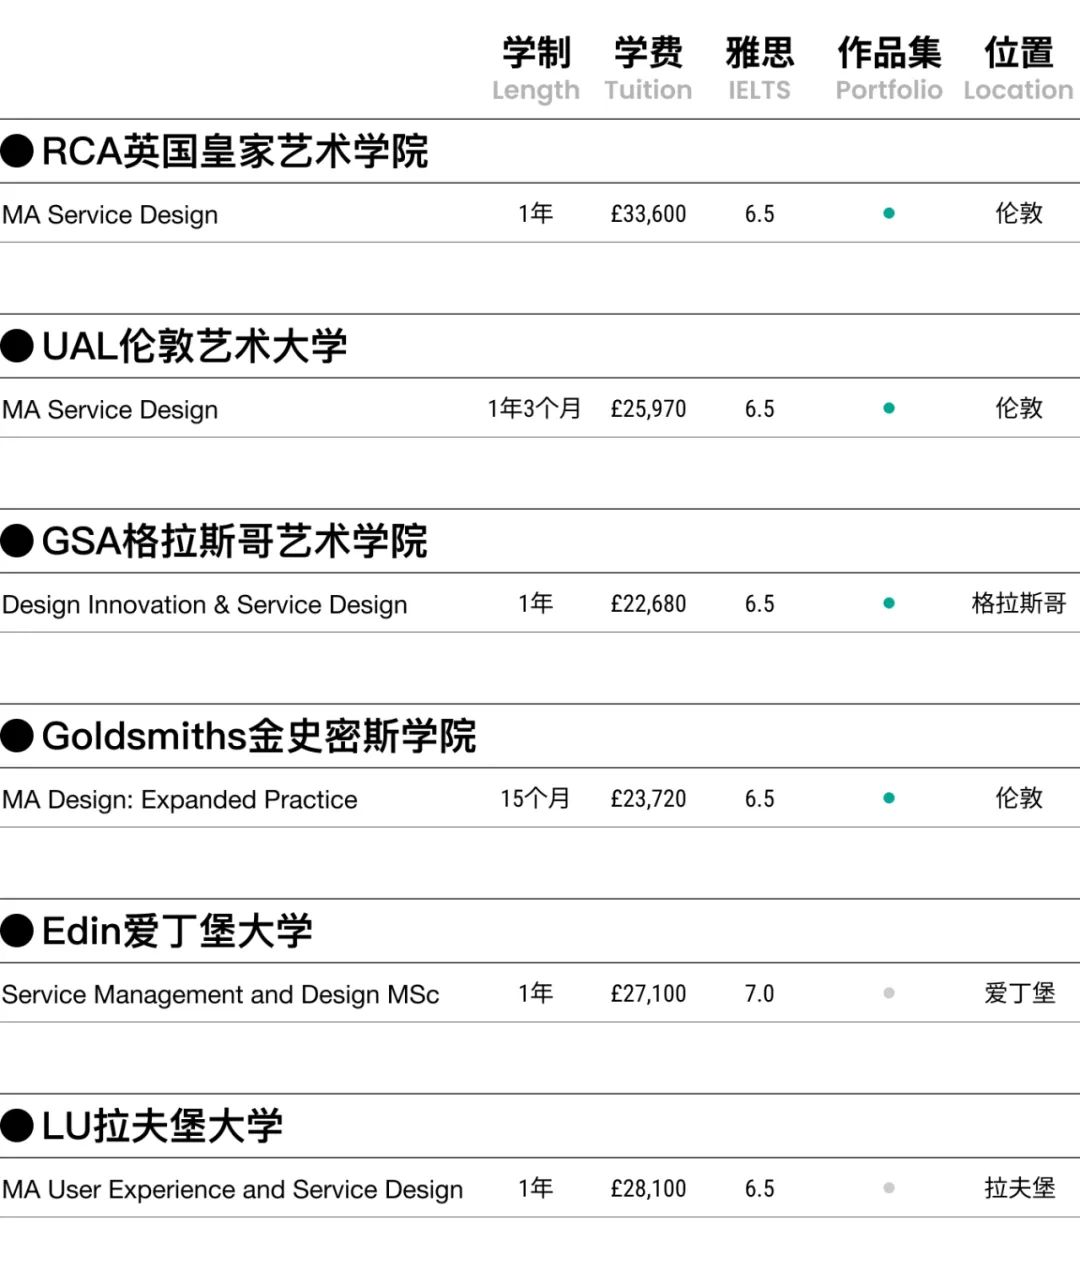Click the black bullet beside GSA格拉斯哥艺术学院
Screen dimensions: 1080x1265
pos(17,541)
